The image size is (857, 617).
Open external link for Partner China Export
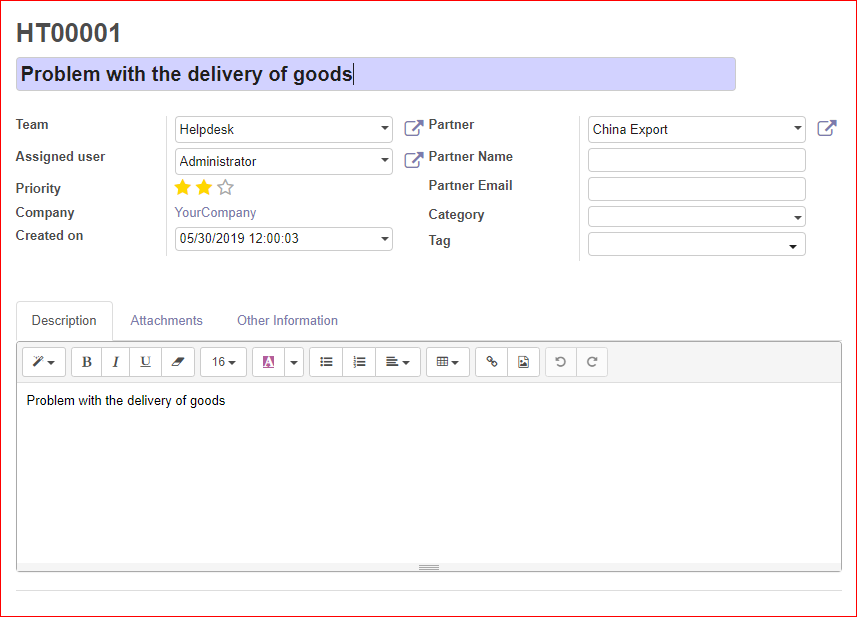826,128
